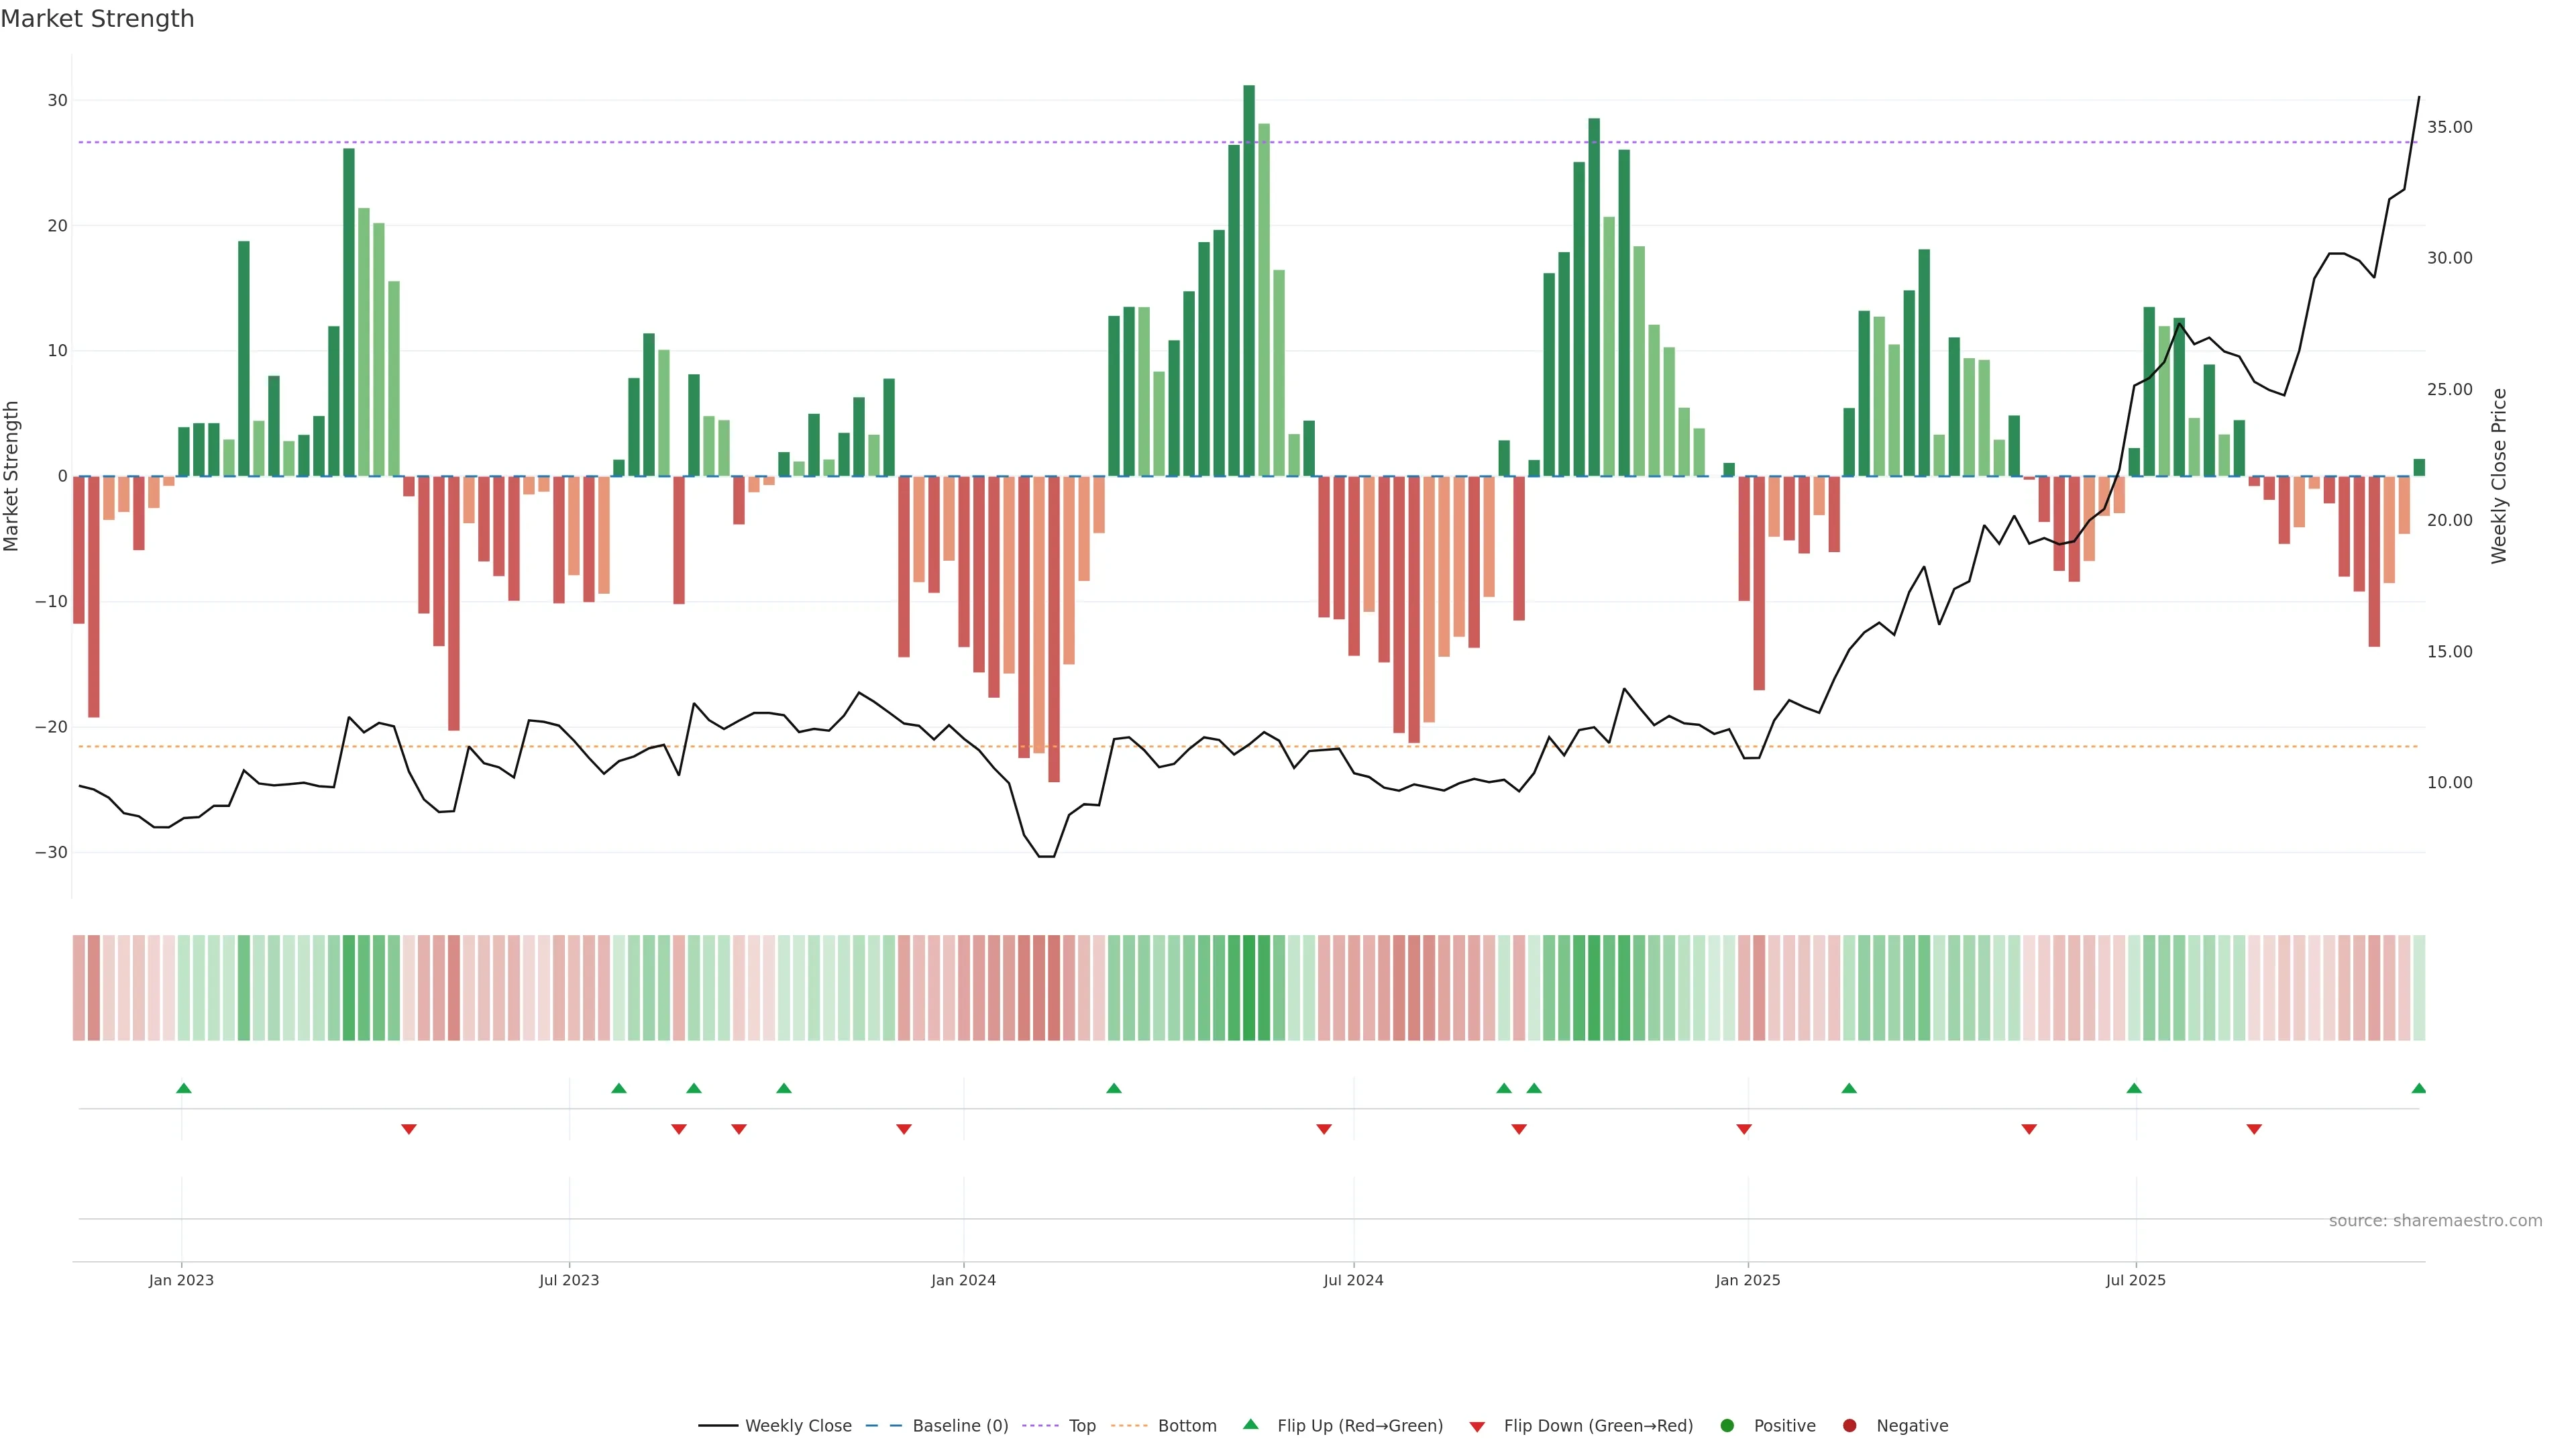The height and width of the screenshot is (1449, 2576).
Task: Click tallest green bar above 30
Action: (x=1249, y=280)
